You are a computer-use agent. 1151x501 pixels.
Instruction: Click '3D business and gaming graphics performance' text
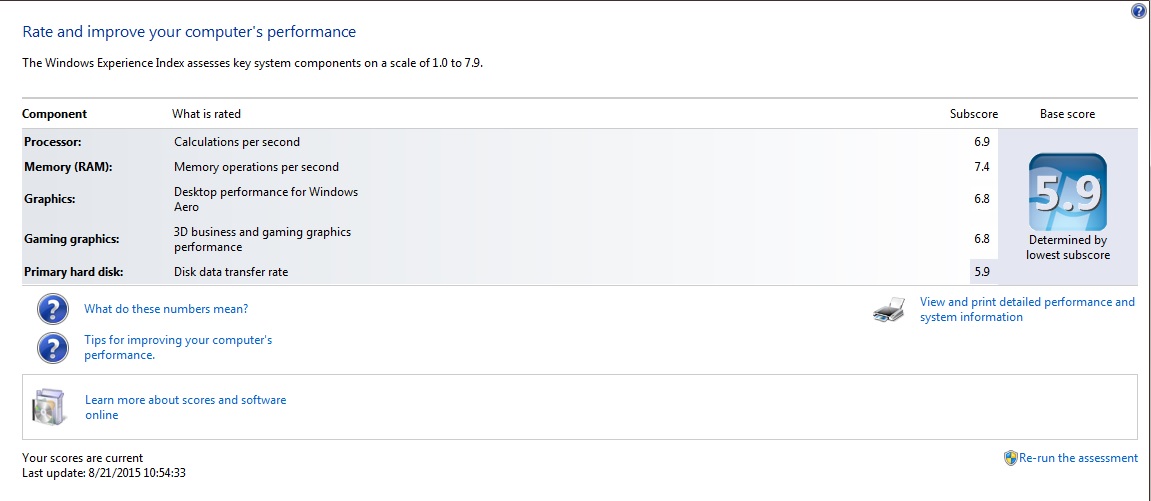click(262, 239)
